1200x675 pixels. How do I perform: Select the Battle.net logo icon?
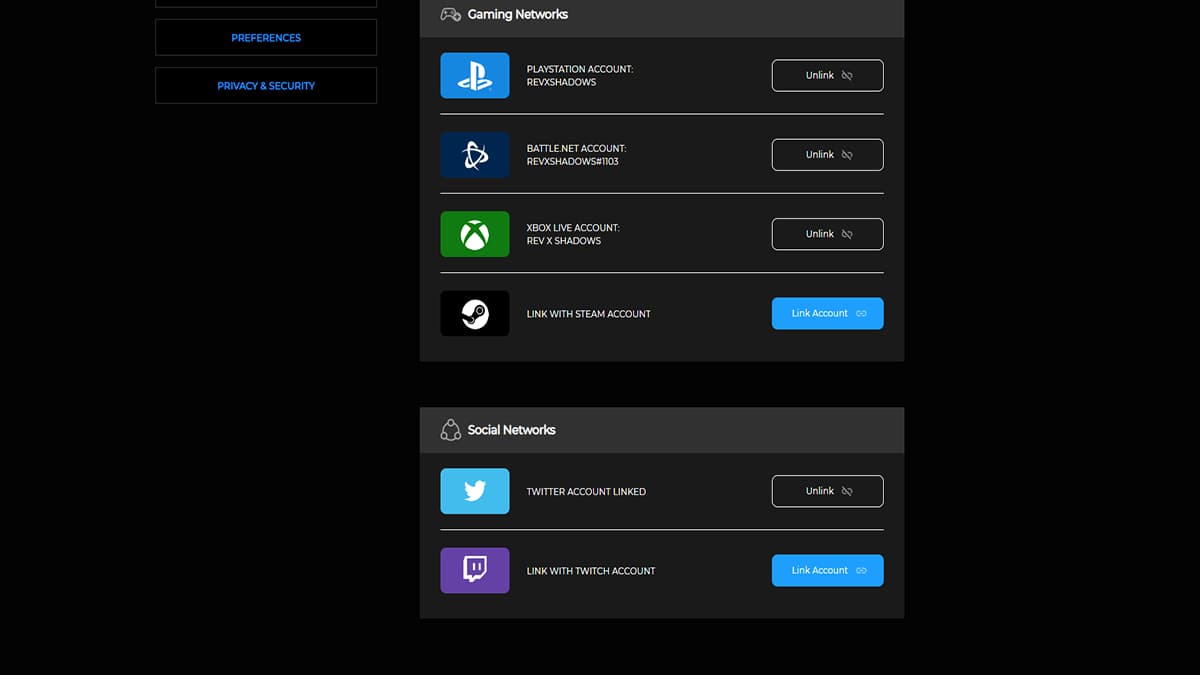[474, 154]
